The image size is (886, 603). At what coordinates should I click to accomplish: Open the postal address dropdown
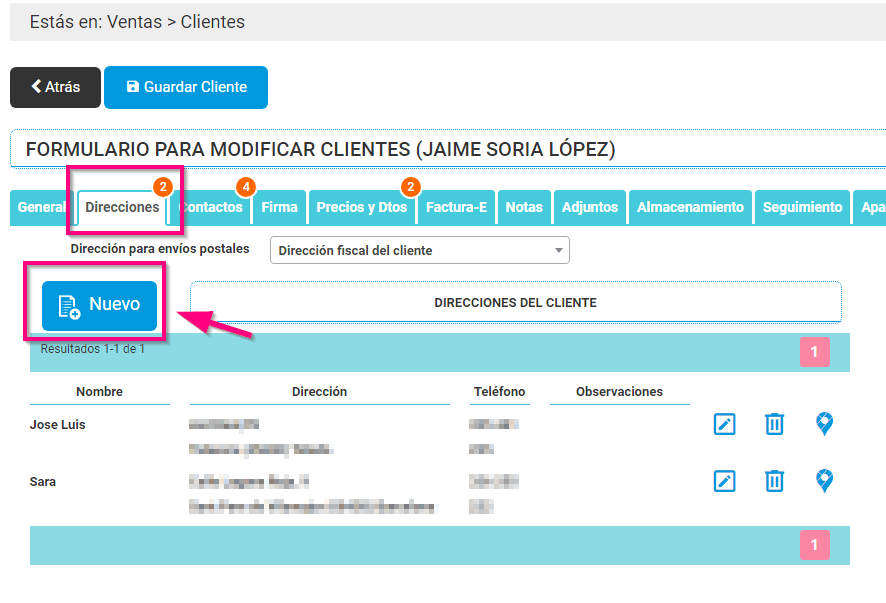click(x=419, y=250)
